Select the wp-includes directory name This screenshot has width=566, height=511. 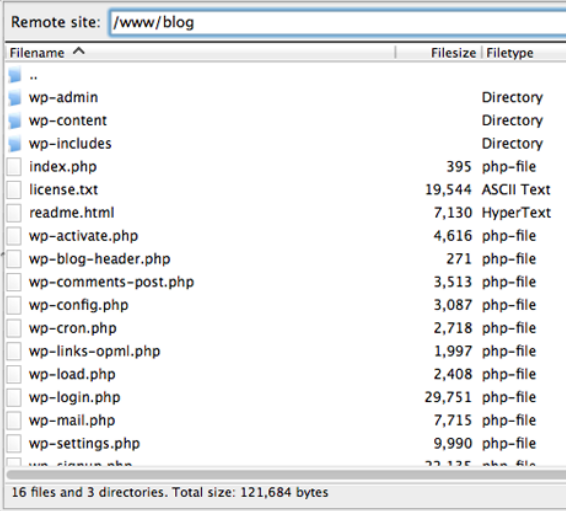[x=70, y=144]
